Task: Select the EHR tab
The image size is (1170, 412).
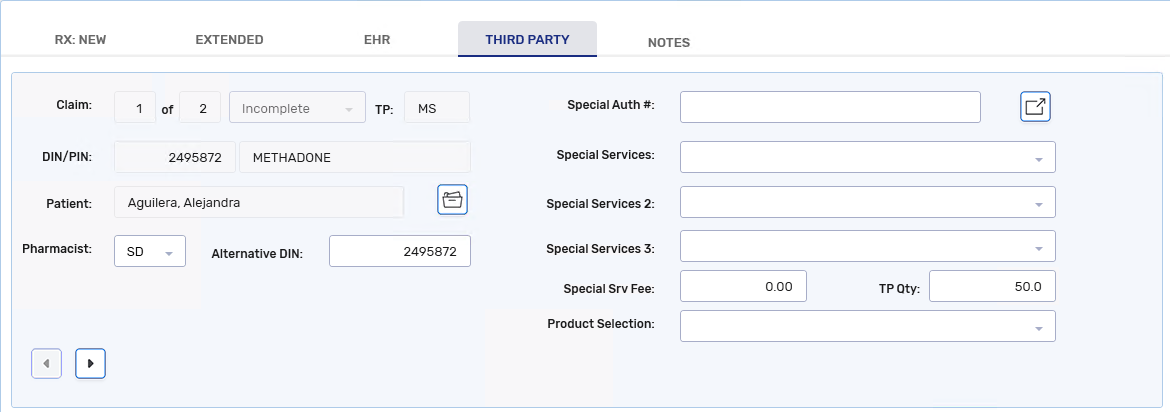Action: (377, 40)
